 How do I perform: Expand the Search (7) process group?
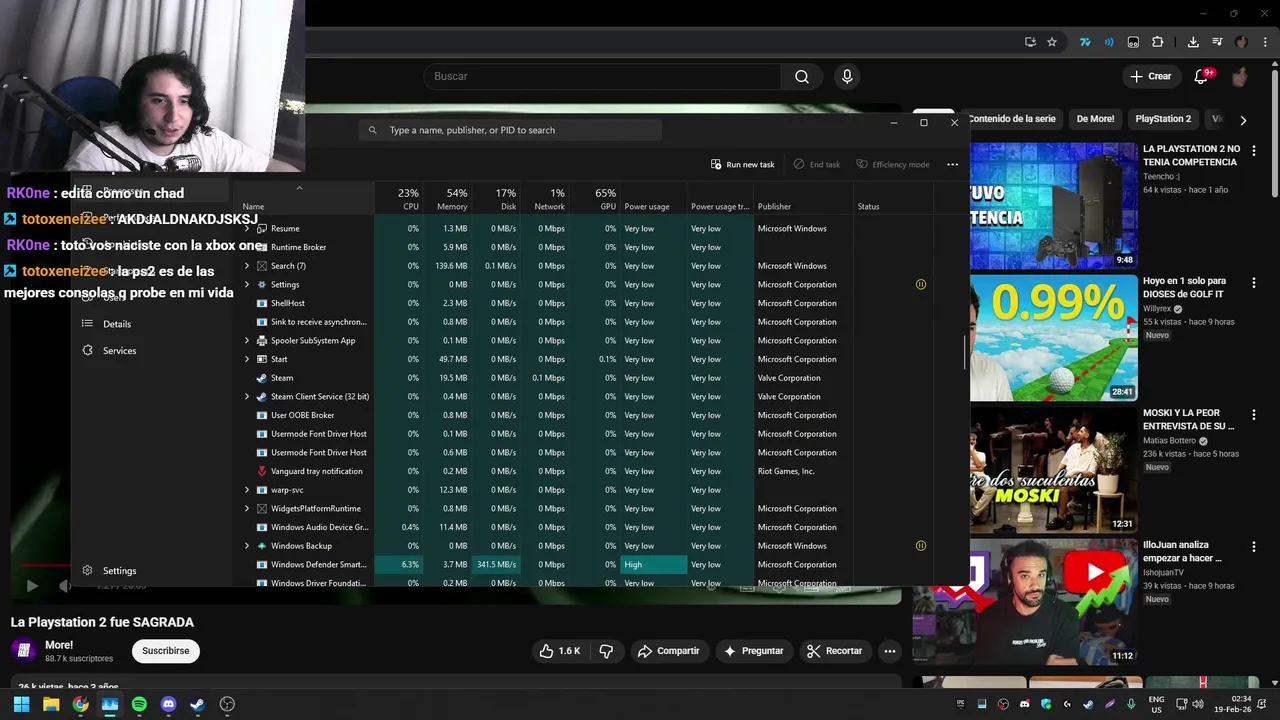pyautogui.click(x=247, y=266)
